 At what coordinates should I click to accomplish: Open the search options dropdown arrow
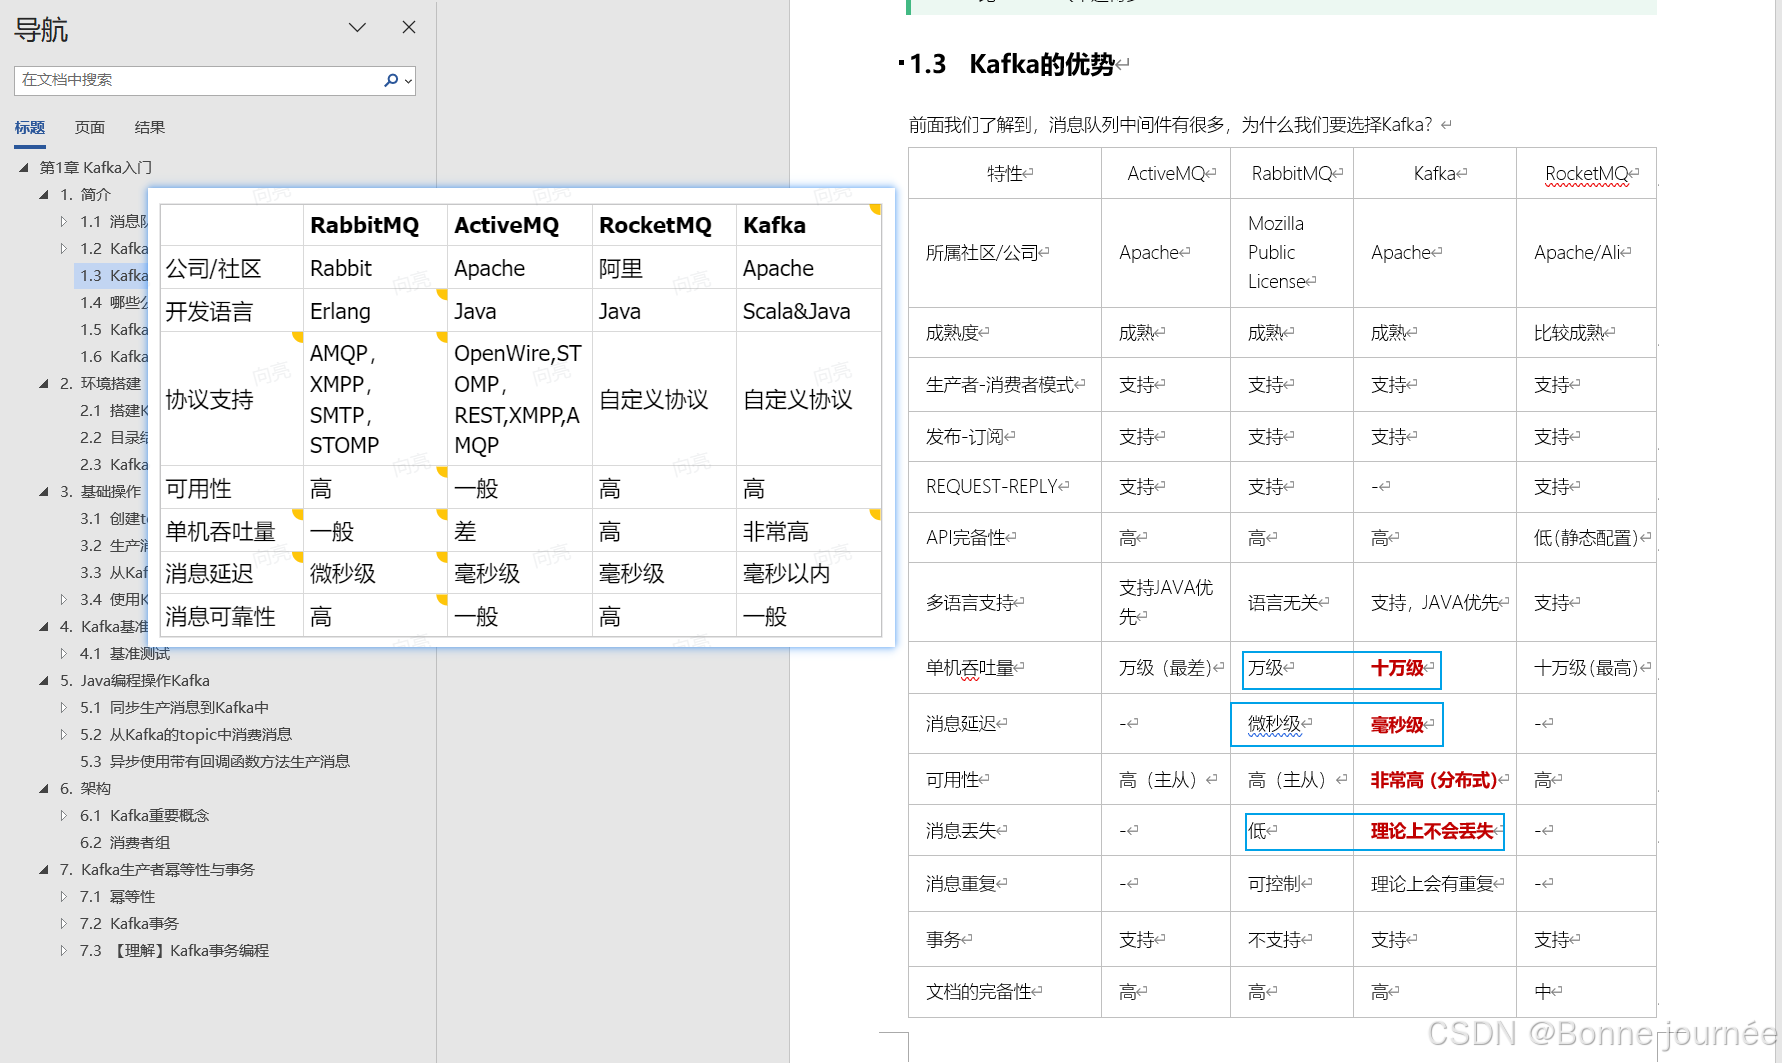[x=408, y=81]
